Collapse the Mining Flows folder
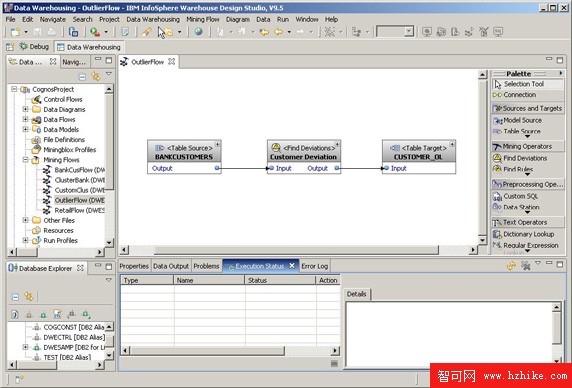This screenshot has width=572, height=388. pyautogui.click(x=25, y=159)
